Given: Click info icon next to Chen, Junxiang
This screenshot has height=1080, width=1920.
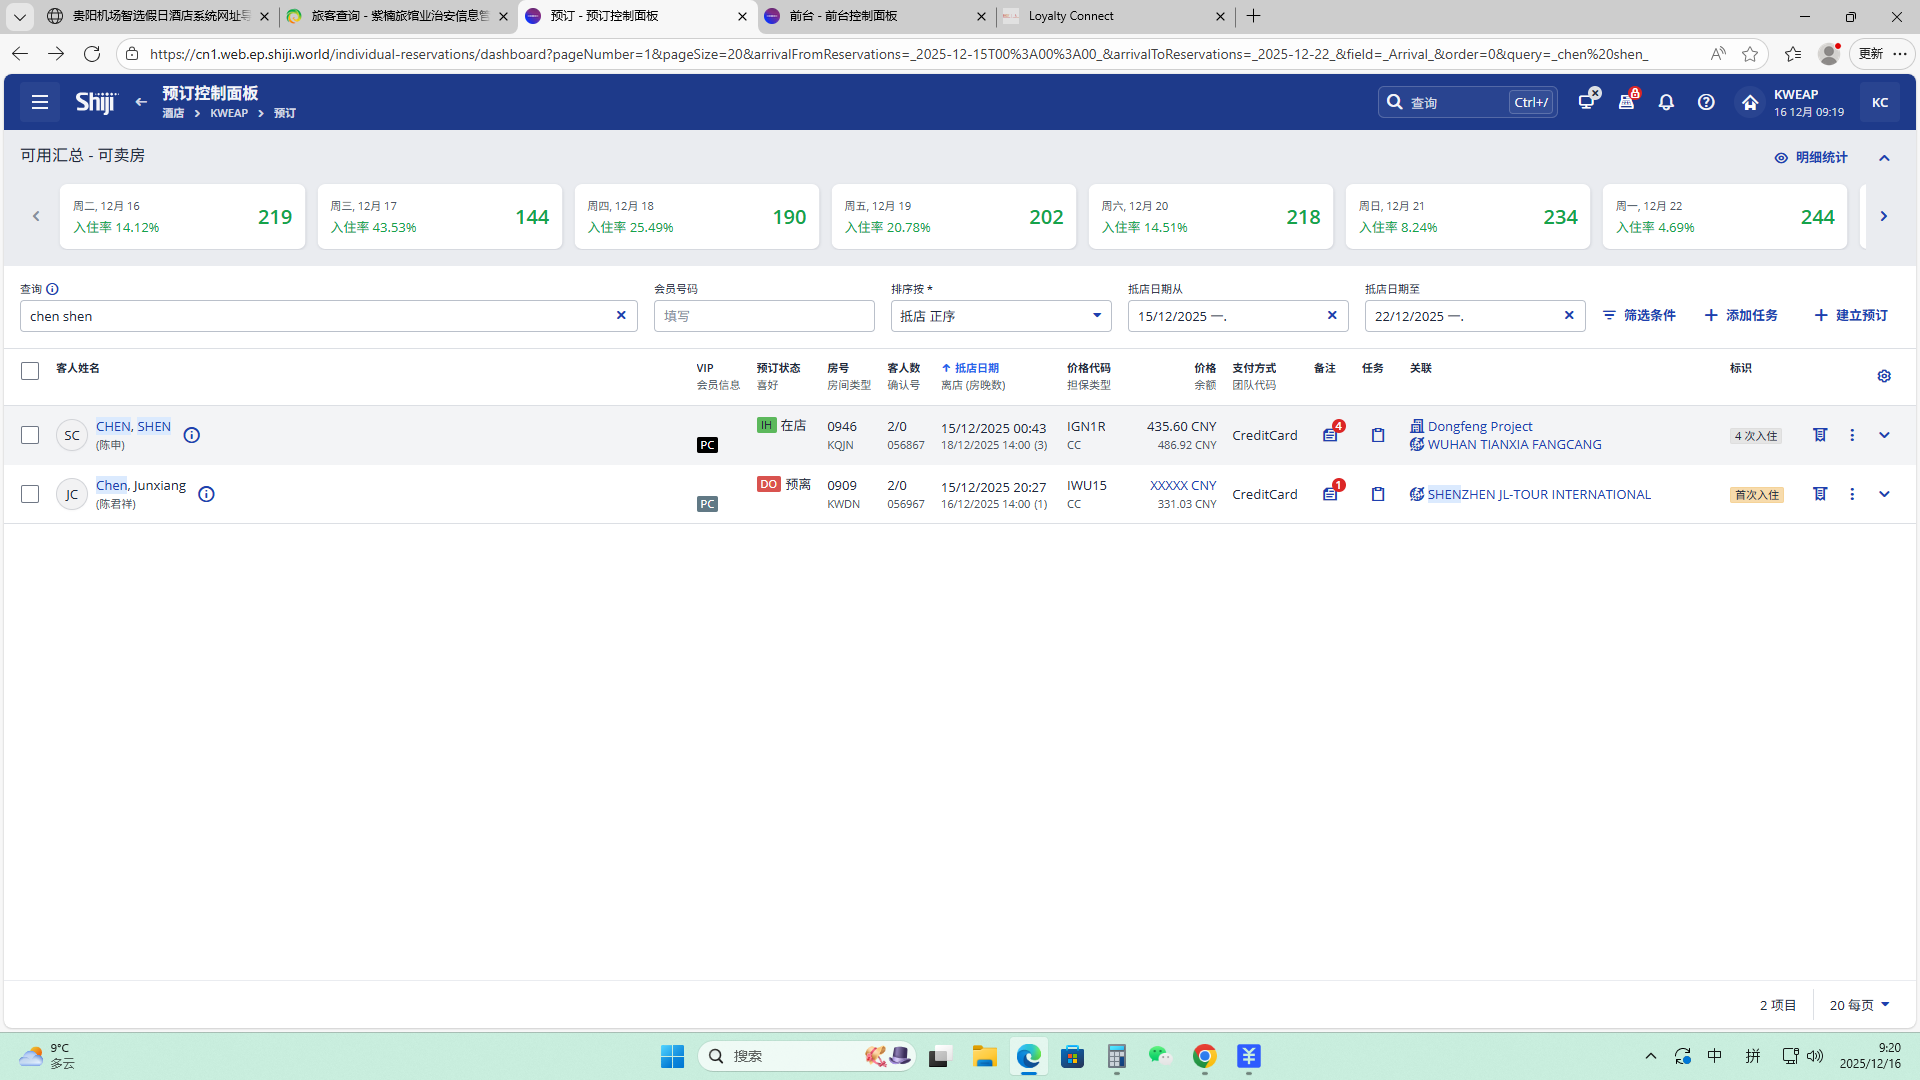Looking at the screenshot, I should (x=206, y=494).
